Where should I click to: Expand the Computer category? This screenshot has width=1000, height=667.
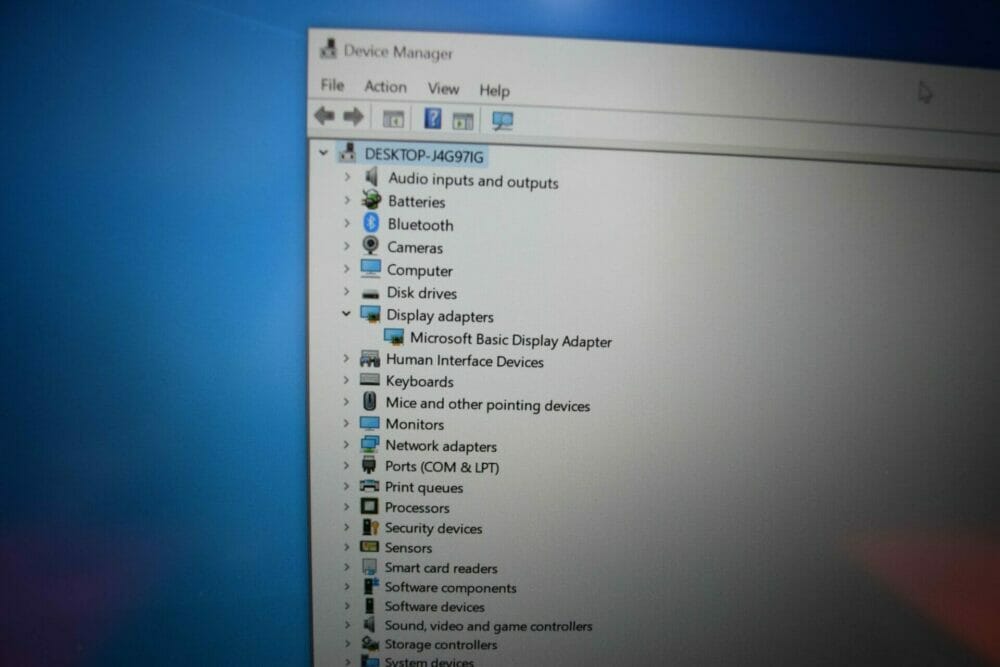pos(346,269)
